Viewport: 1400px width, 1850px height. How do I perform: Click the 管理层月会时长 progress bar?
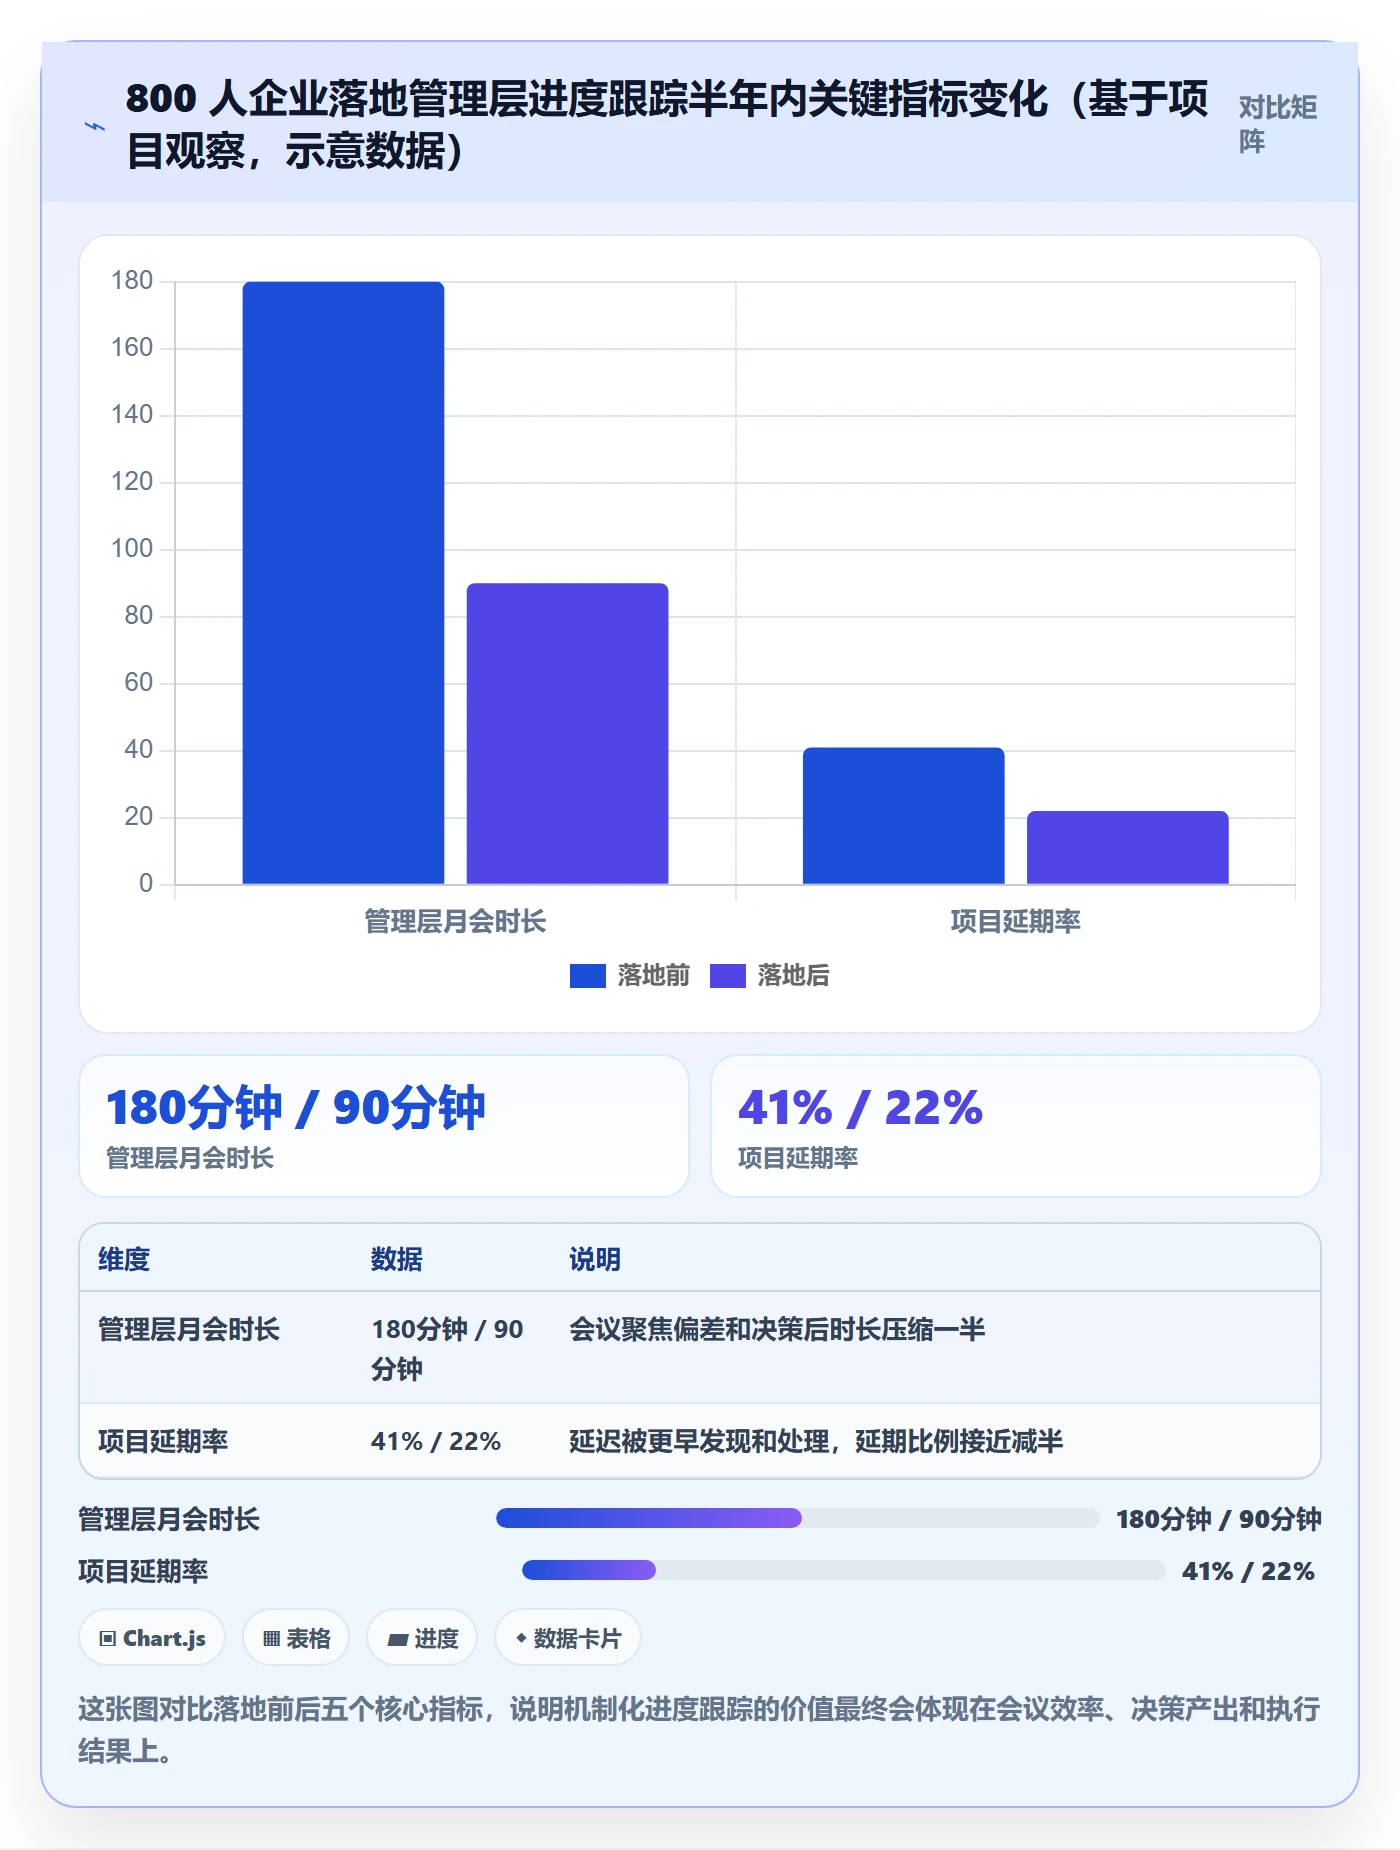[797, 1518]
